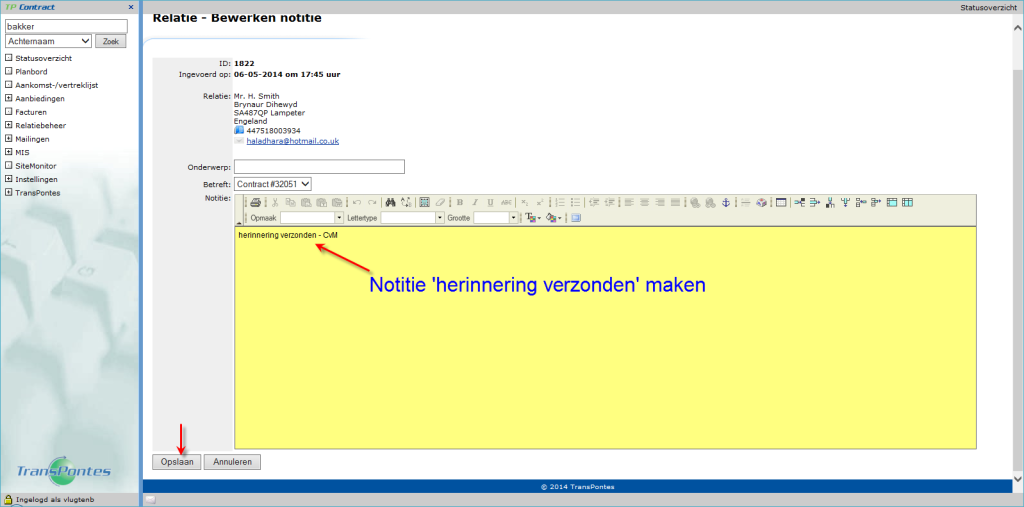This screenshot has height=507, width=1024.
Task: Click the Print icon in editor toolbar
Action: pos(255,202)
